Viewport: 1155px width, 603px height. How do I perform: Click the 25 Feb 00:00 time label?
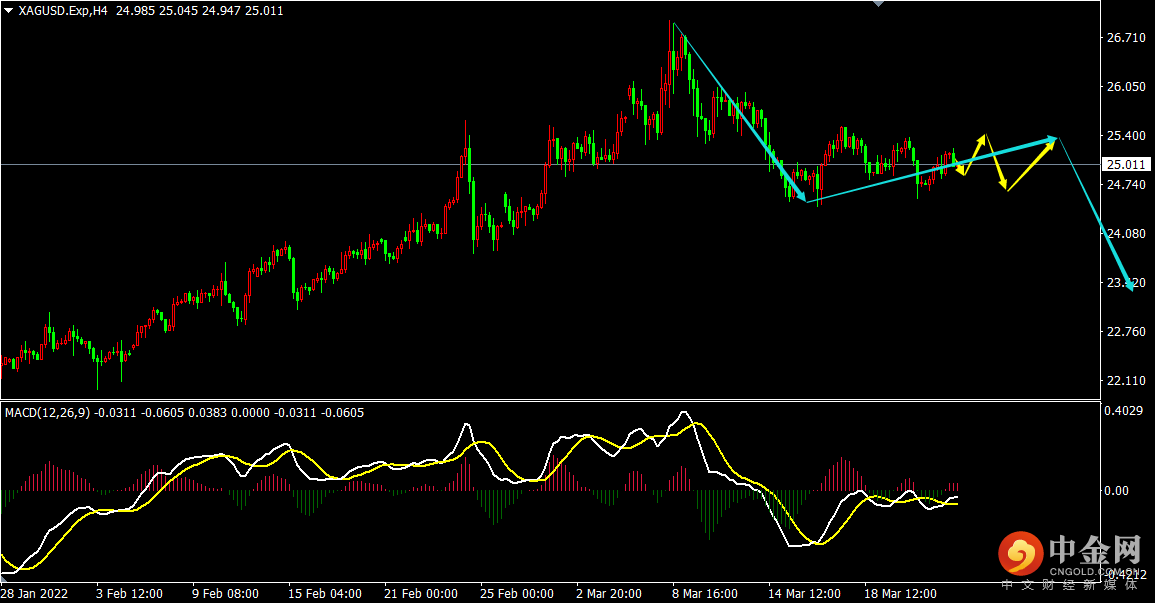click(x=517, y=593)
